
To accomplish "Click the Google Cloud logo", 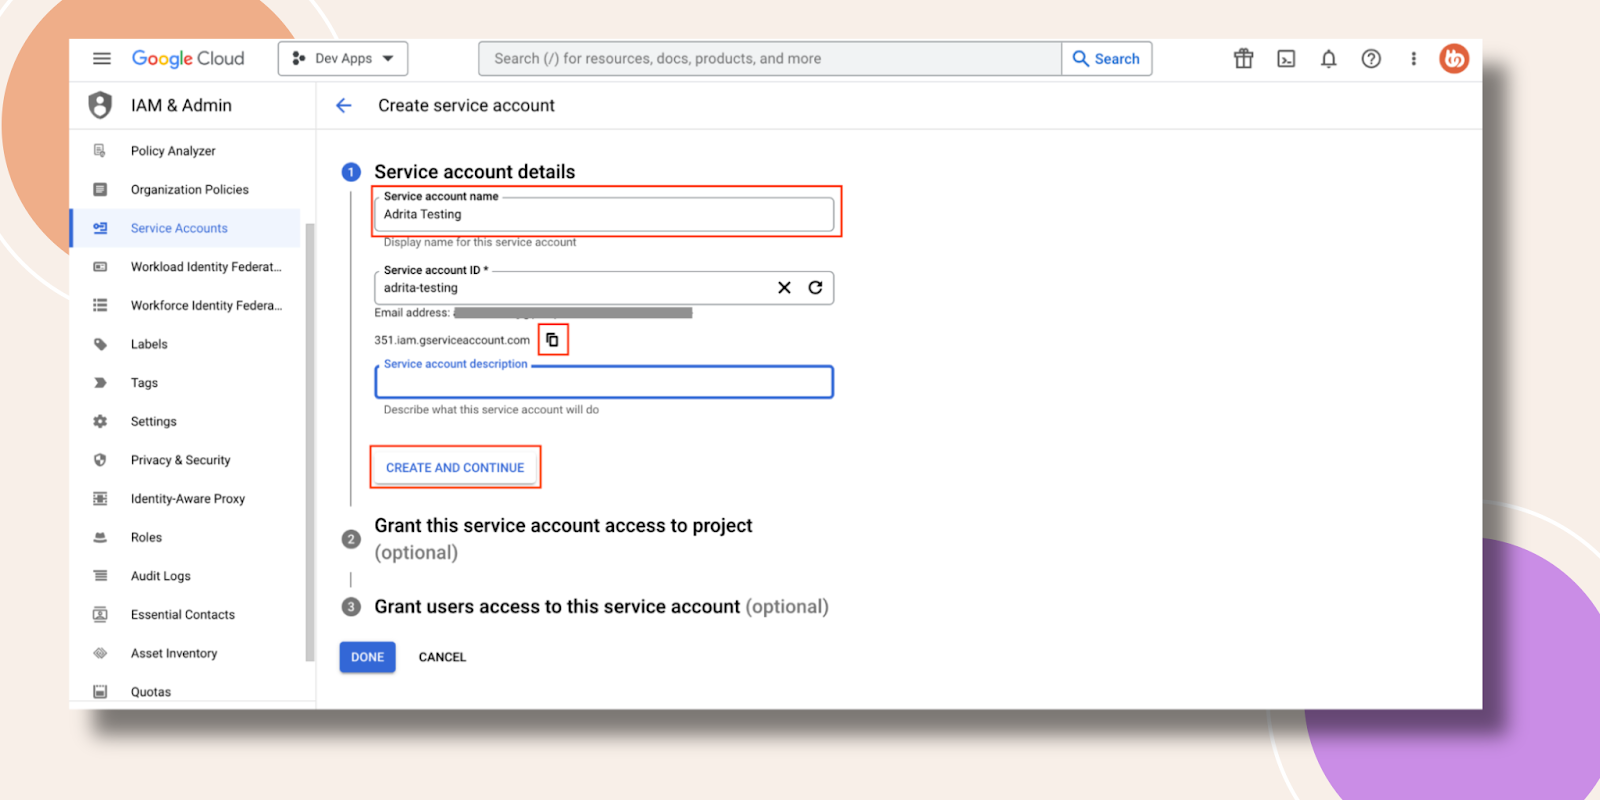I will 188,59.
